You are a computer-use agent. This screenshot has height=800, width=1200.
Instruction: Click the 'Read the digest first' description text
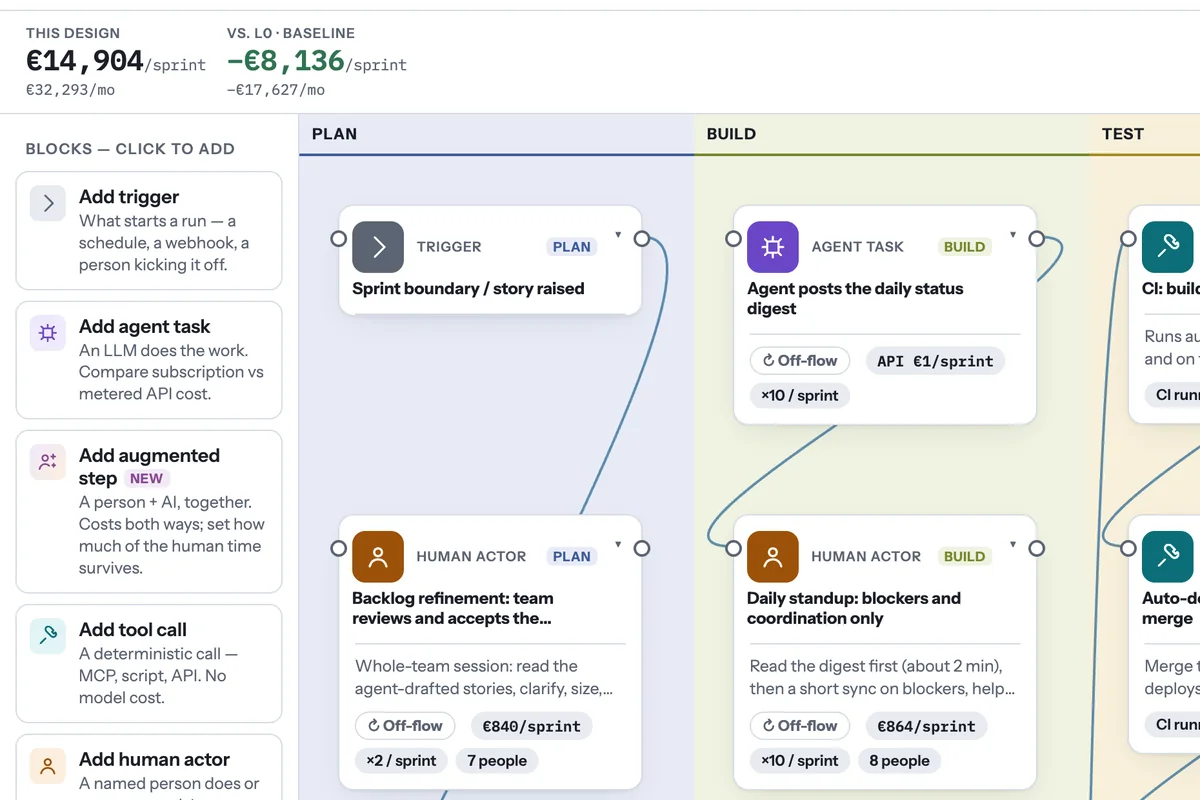(x=883, y=677)
